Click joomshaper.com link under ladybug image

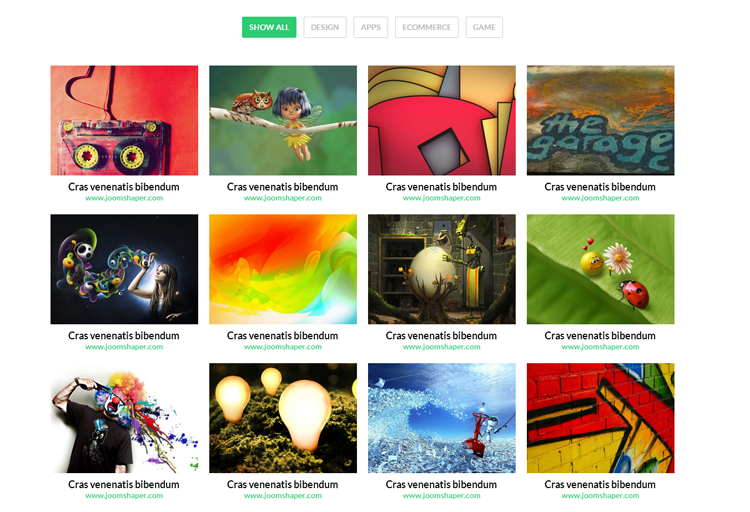600,347
